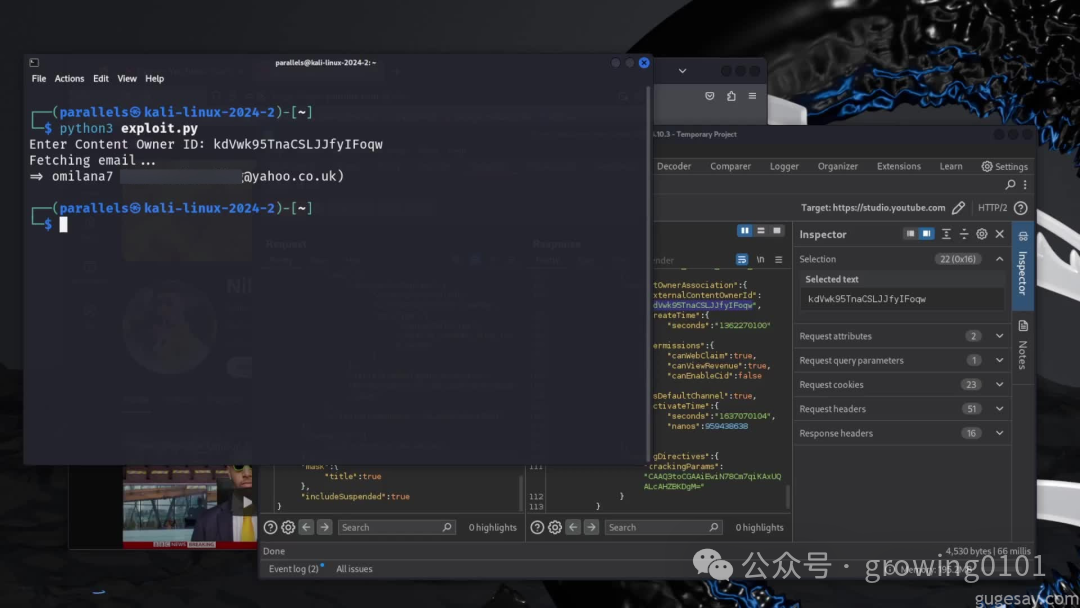The height and width of the screenshot is (608, 1080).
Task: Expand the Response headers section
Action: click(x=999, y=433)
